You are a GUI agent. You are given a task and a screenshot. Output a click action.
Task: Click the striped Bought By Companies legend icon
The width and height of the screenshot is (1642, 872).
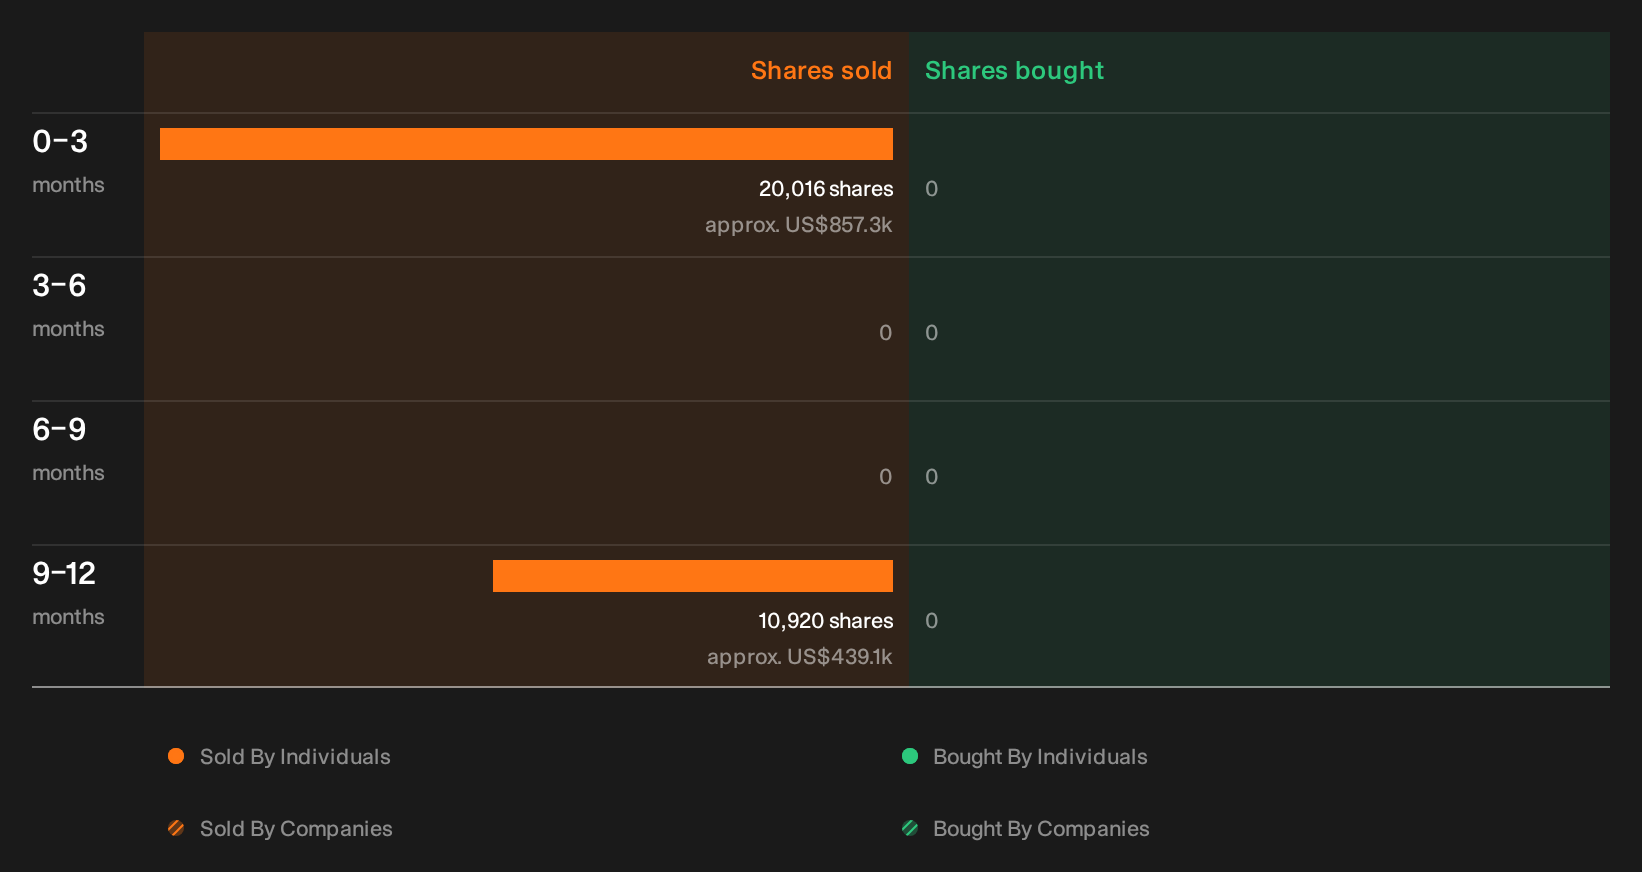coord(910,828)
